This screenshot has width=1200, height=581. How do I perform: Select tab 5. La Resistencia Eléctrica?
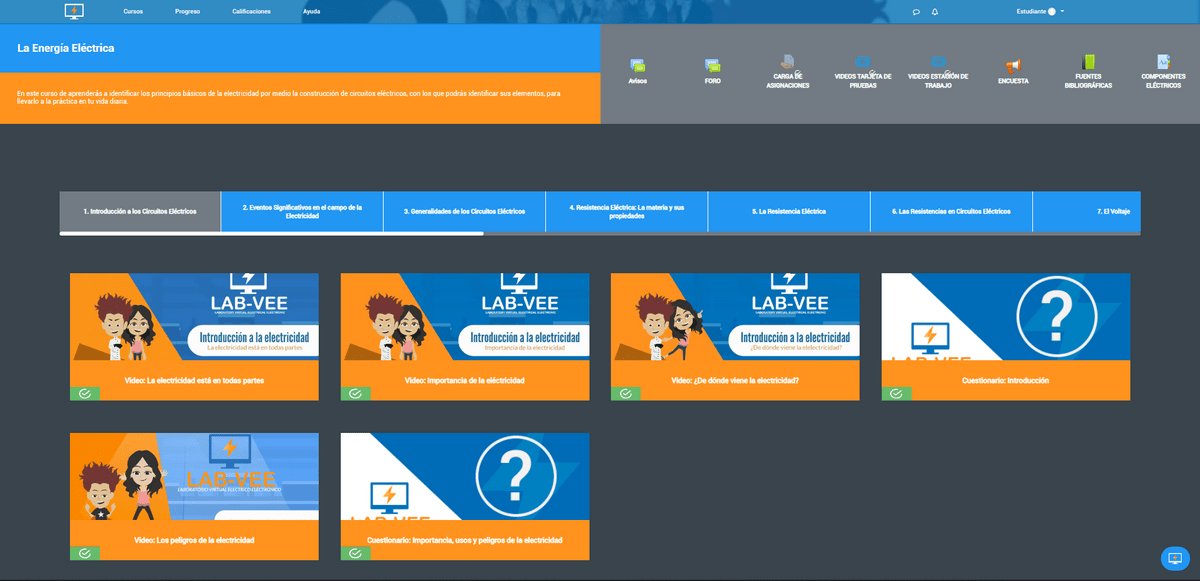pos(789,212)
